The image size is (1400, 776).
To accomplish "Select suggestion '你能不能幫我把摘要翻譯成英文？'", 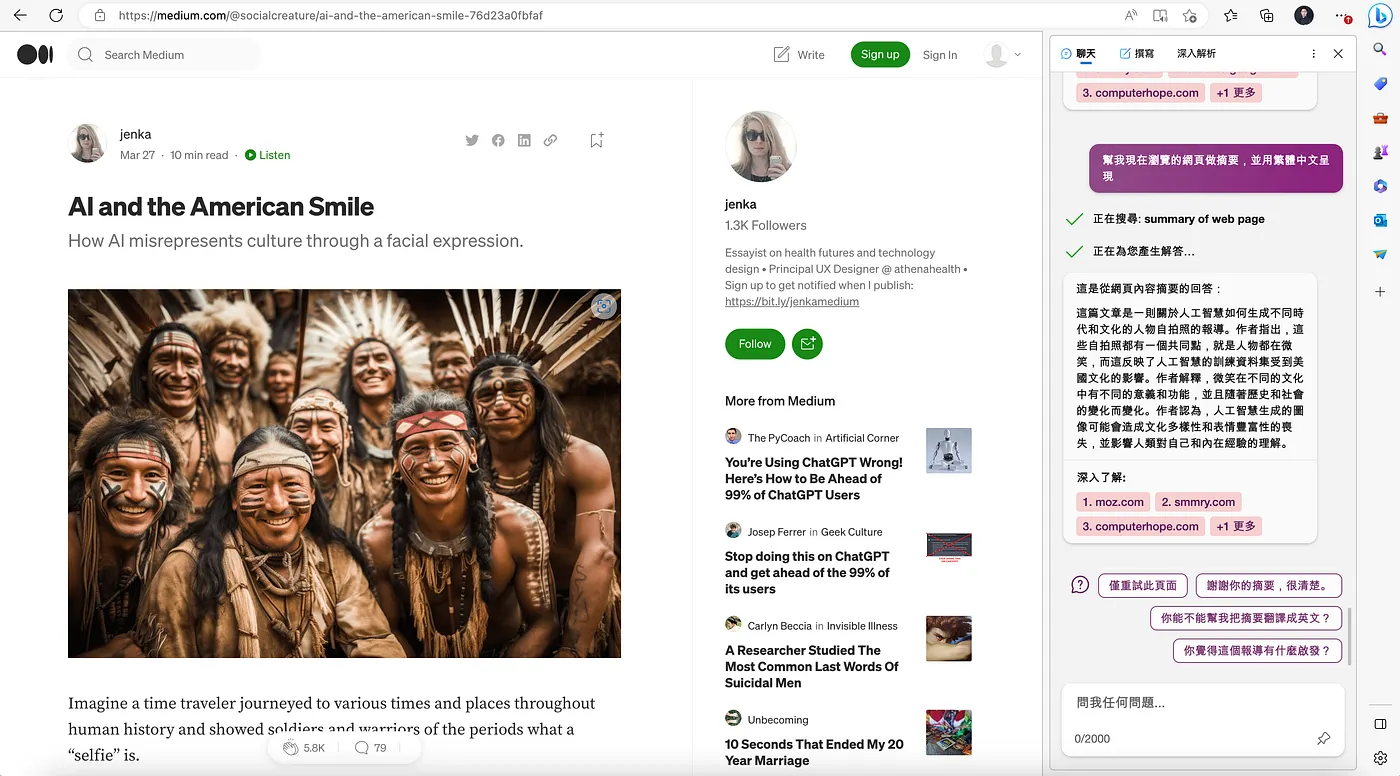I will (x=1245, y=618).
